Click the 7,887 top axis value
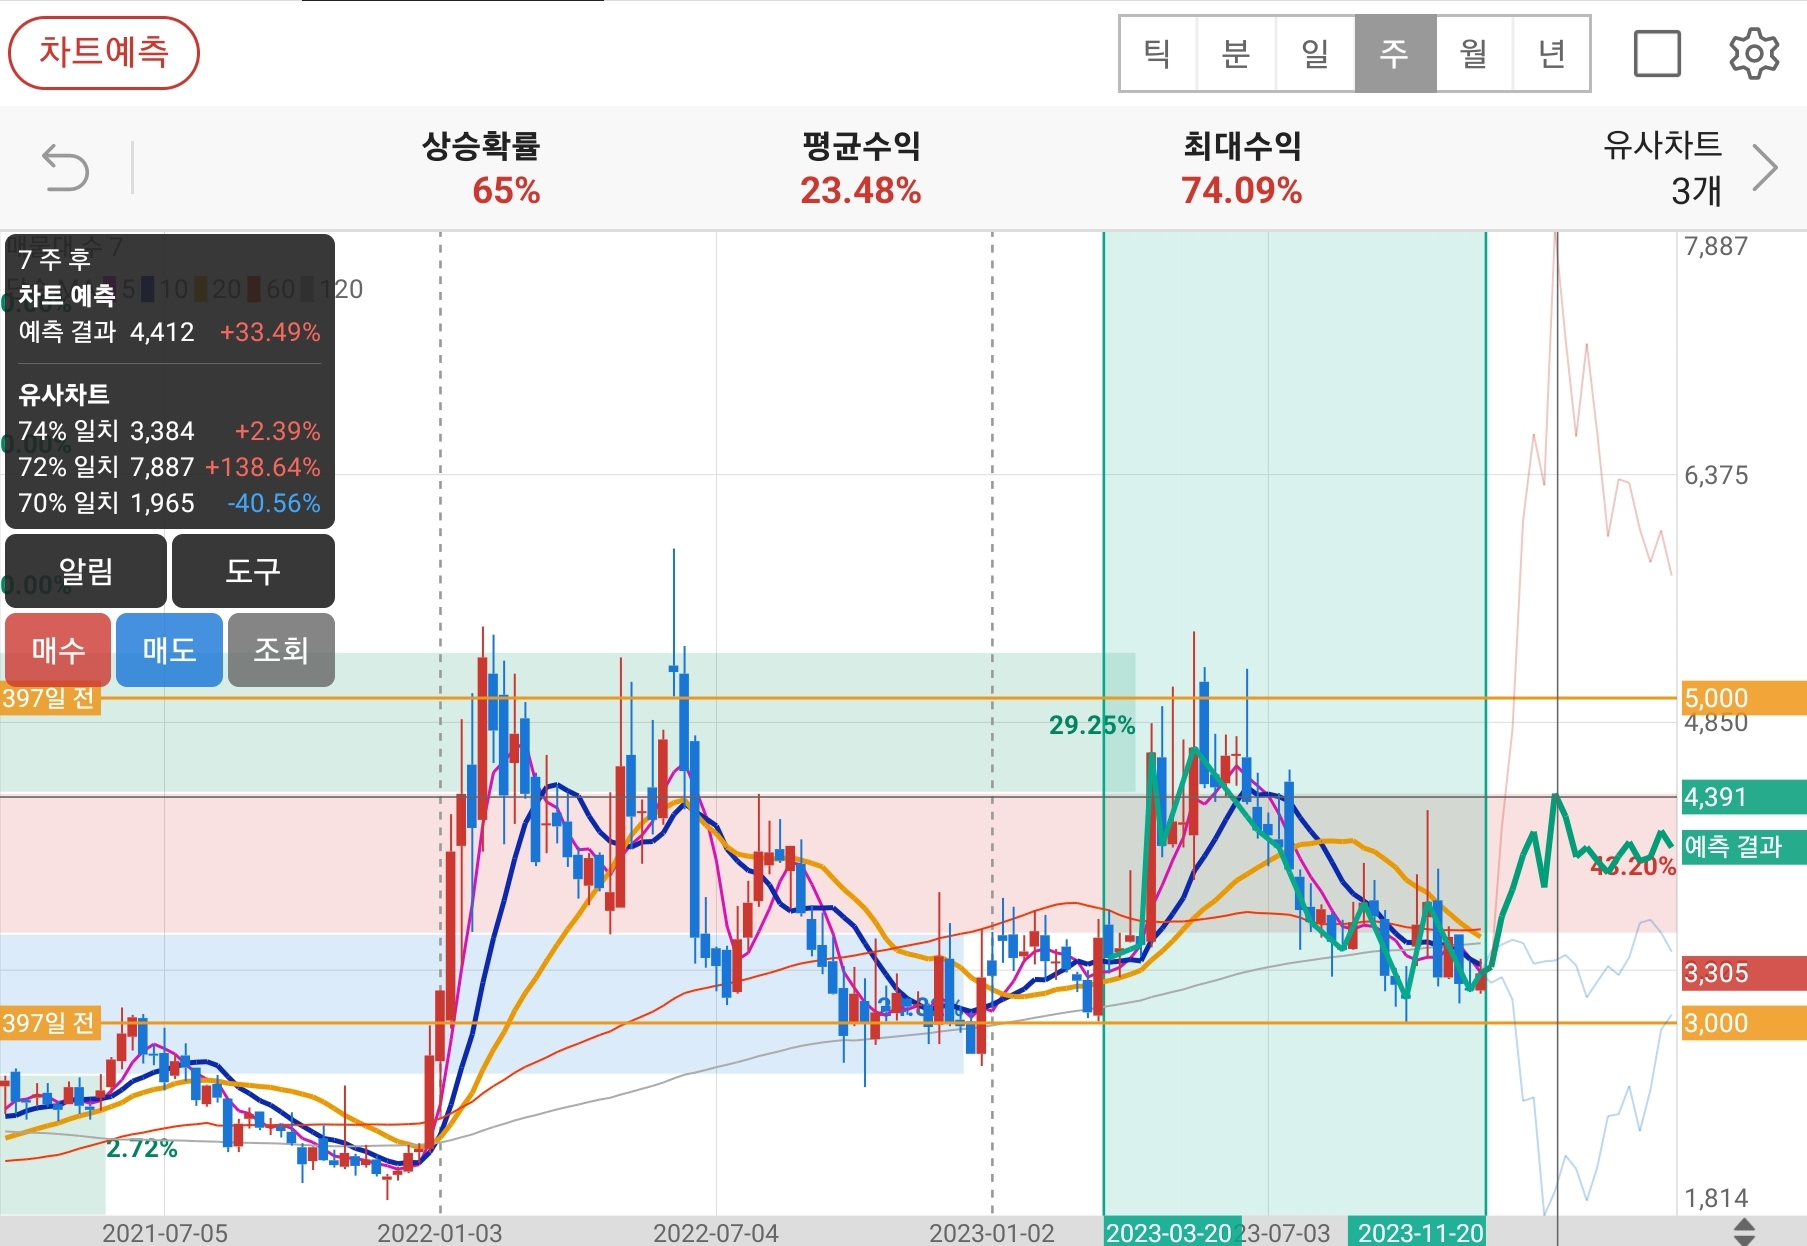Viewport: 1807px width, 1246px height. (x=1716, y=246)
